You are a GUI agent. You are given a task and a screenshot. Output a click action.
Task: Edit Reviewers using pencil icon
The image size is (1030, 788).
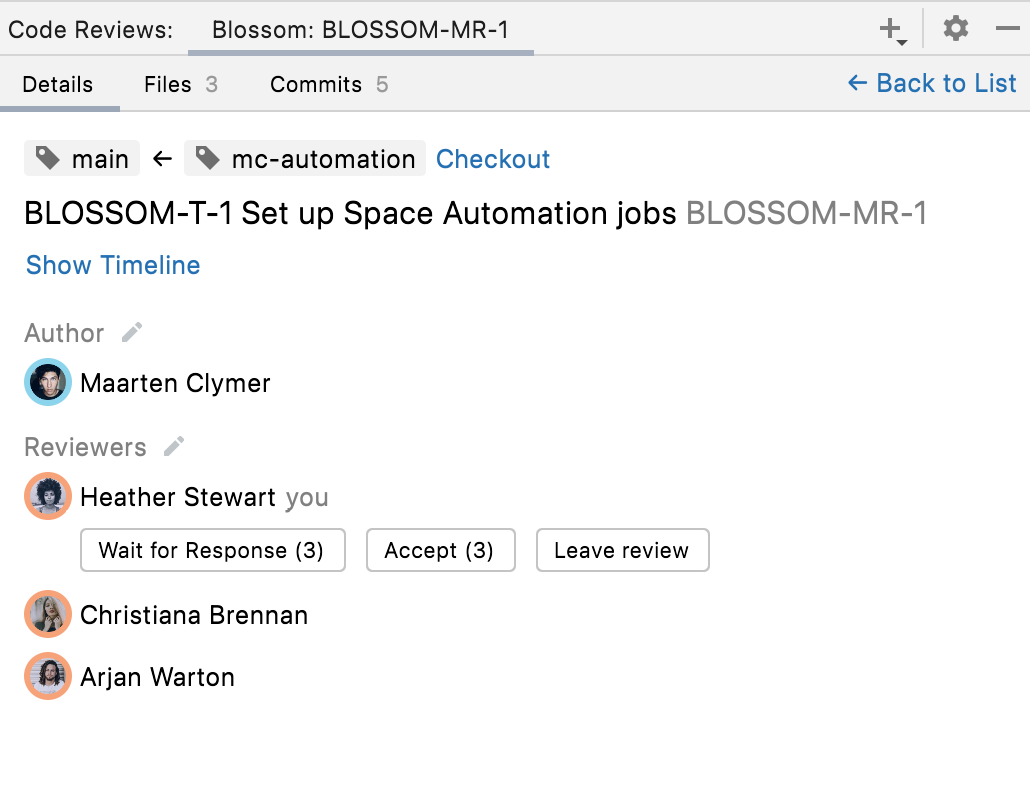point(175,447)
